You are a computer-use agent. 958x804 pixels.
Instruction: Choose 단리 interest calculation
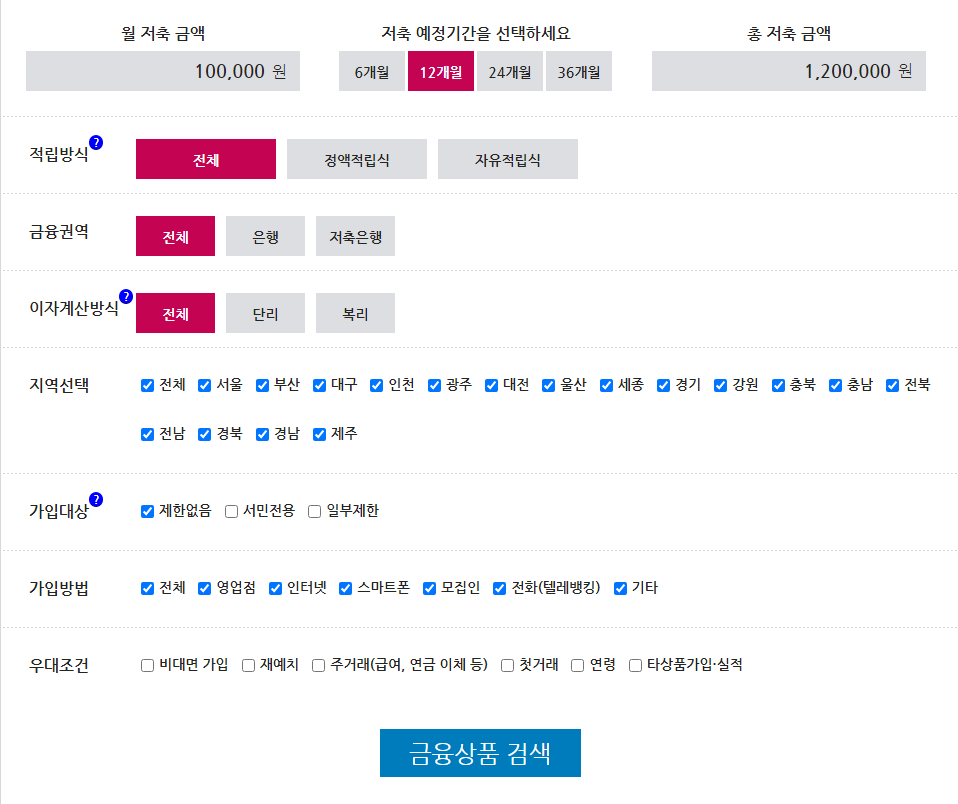265,312
